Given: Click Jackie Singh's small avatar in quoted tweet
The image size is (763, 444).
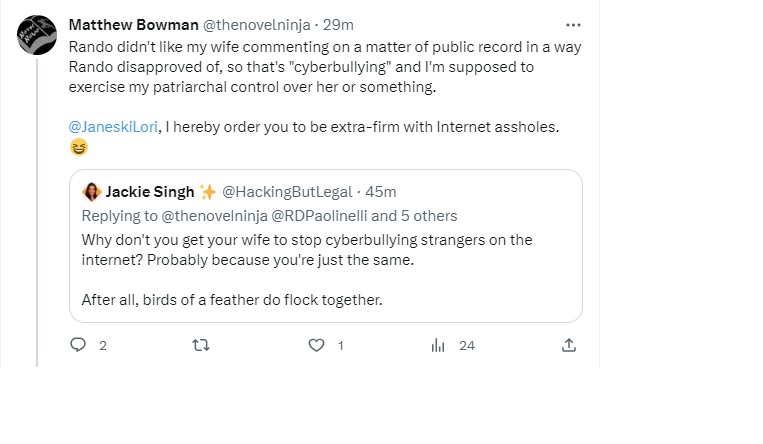Looking at the screenshot, I should (x=91, y=192).
